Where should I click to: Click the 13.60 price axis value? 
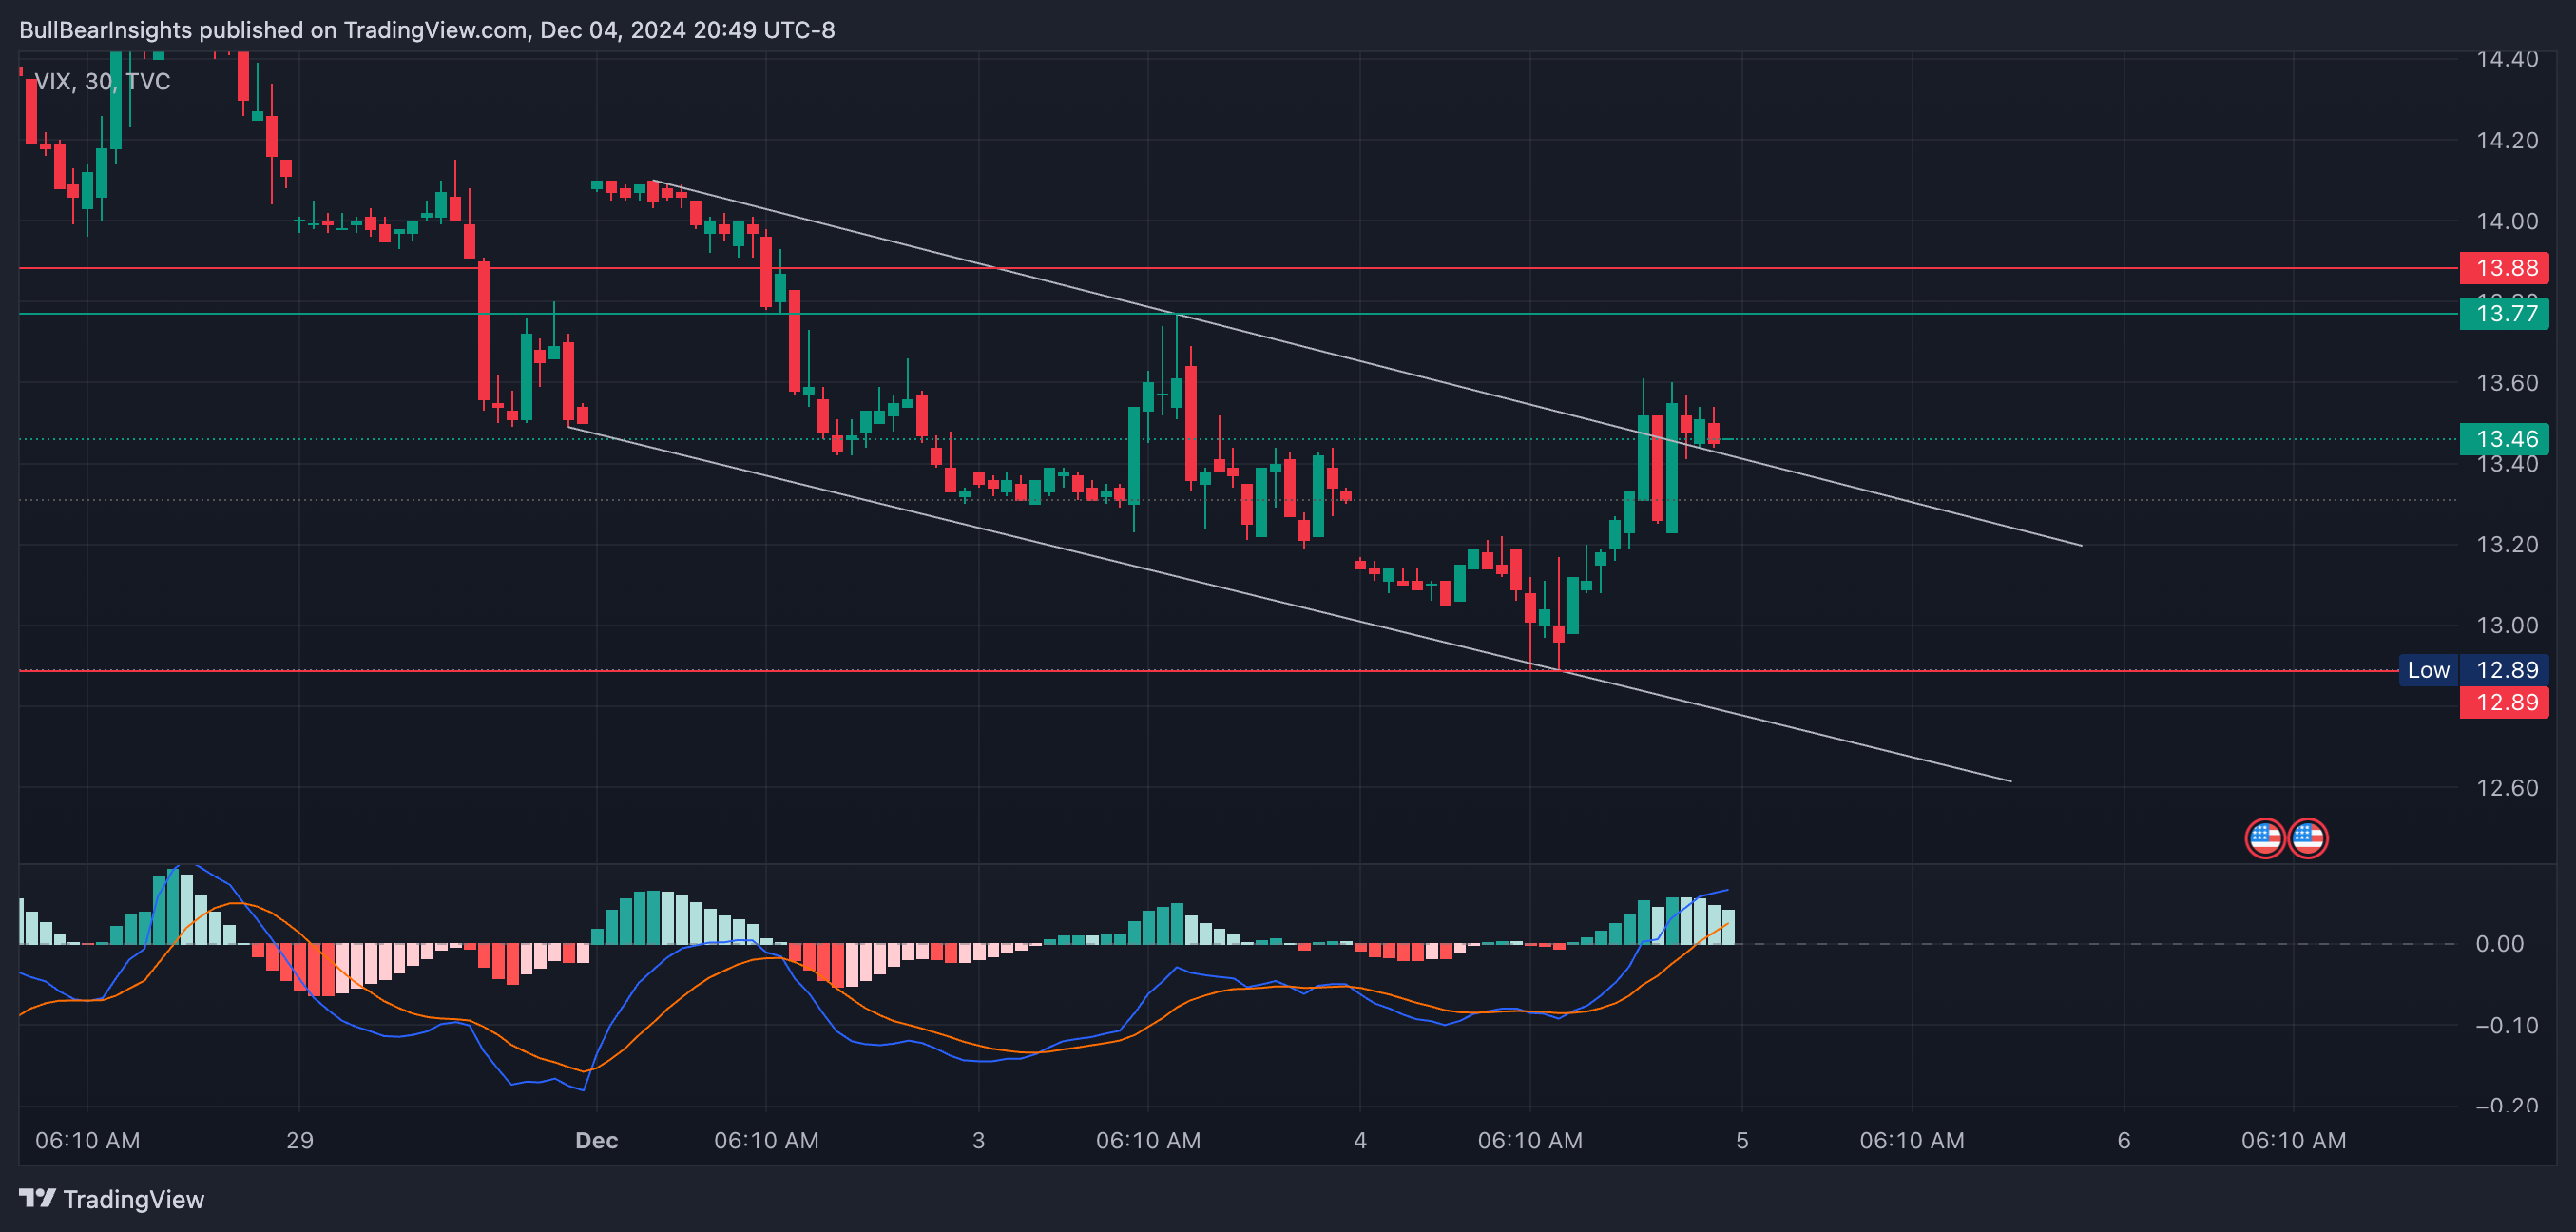pyautogui.click(x=2507, y=383)
